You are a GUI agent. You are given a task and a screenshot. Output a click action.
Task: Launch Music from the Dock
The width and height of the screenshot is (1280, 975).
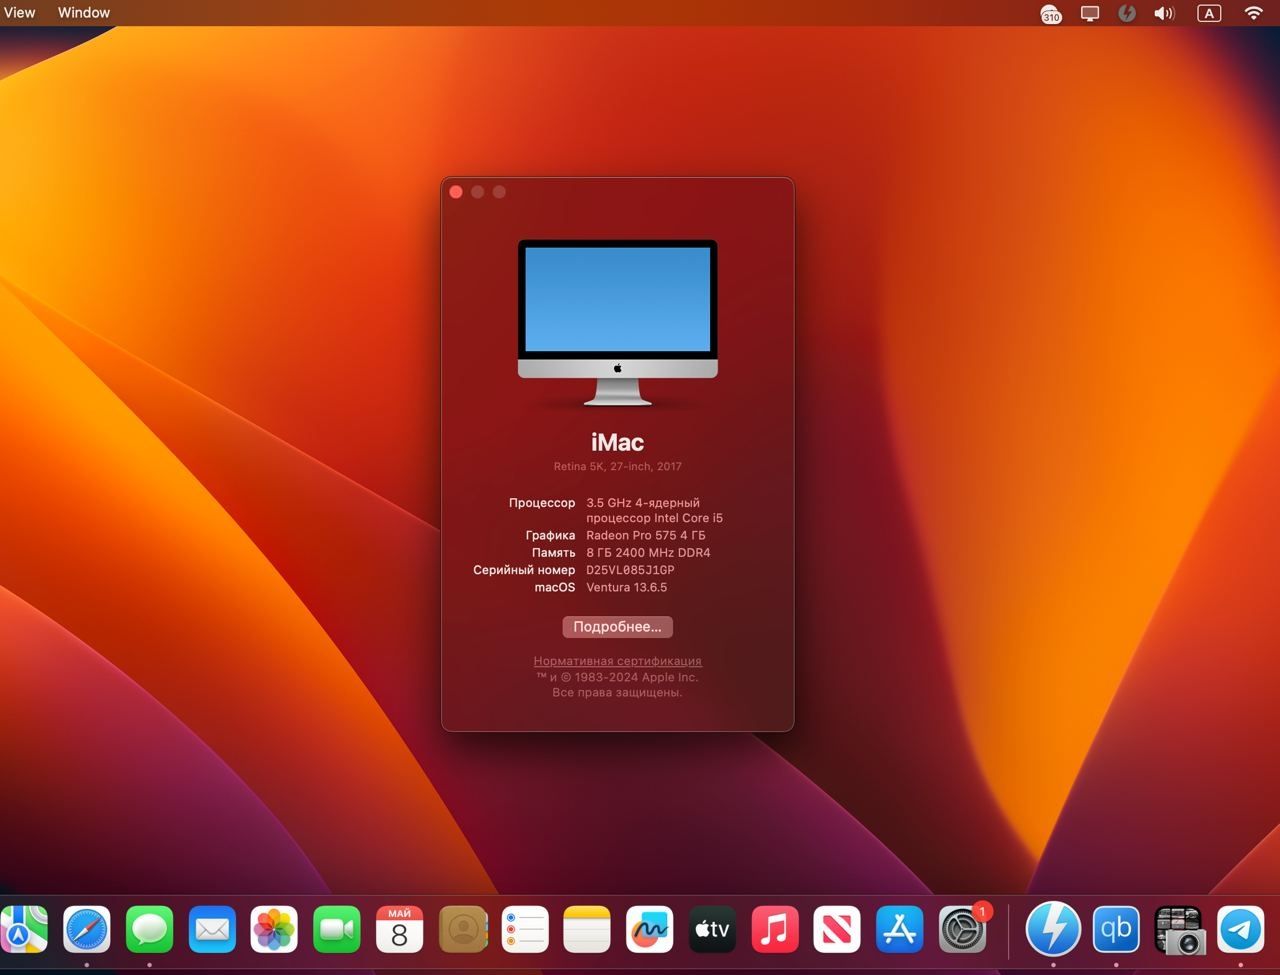coord(775,930)
